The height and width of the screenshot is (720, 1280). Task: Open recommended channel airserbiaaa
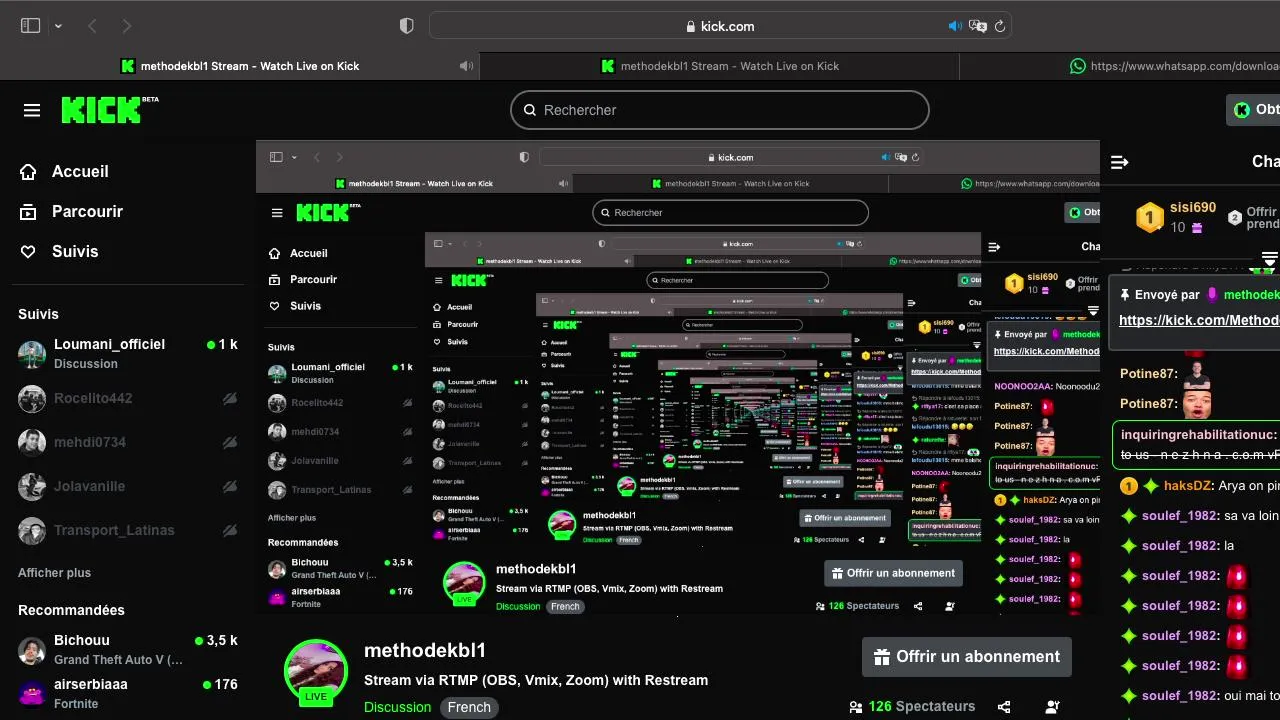coord(128,693)
